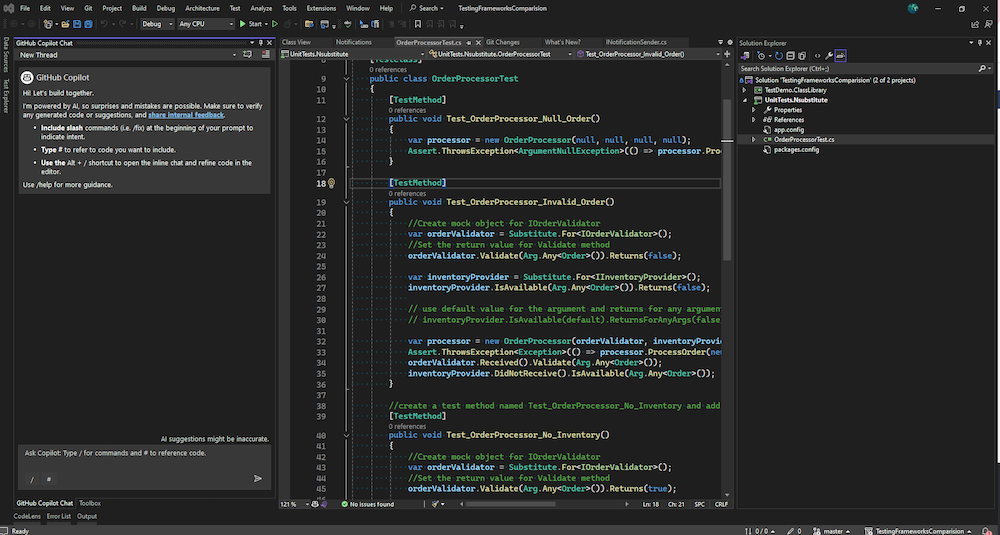Image resolution: width=1000 pixels, height=535 pixels.
Task: Open the Solution Explorer properties wrench icon
Action: [829, 55]
